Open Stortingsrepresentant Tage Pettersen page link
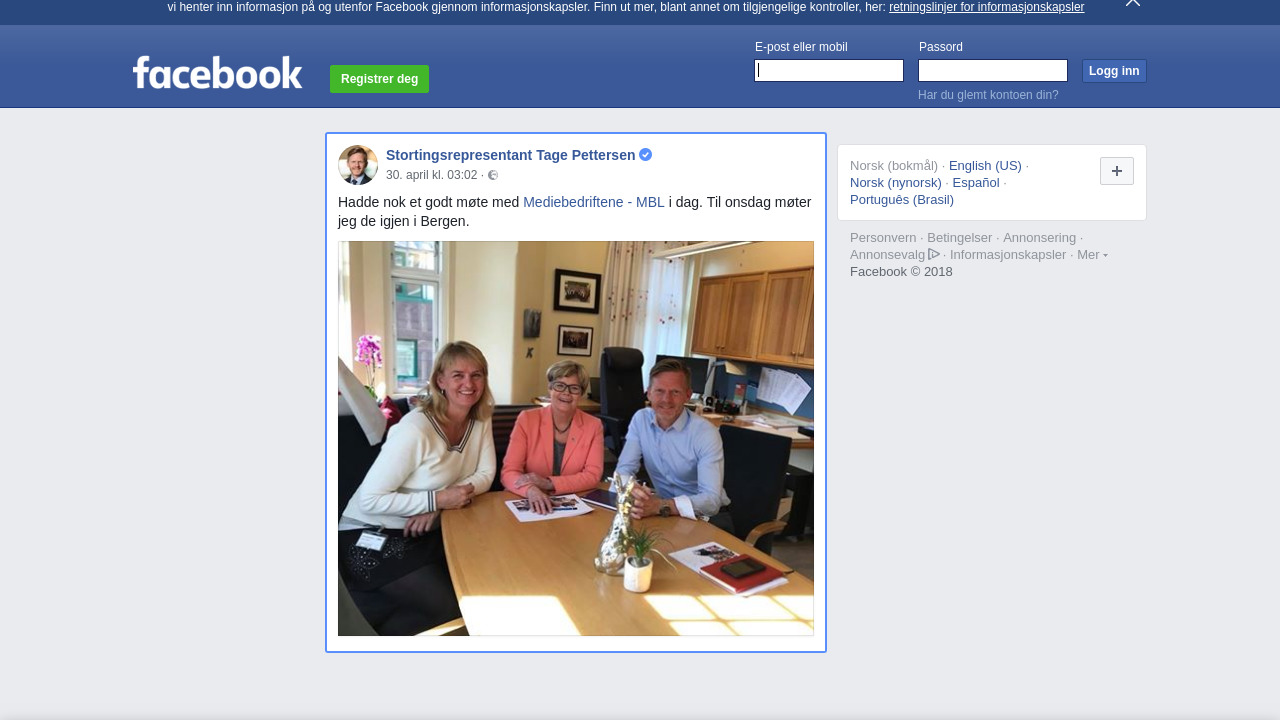 click(510, 155)
